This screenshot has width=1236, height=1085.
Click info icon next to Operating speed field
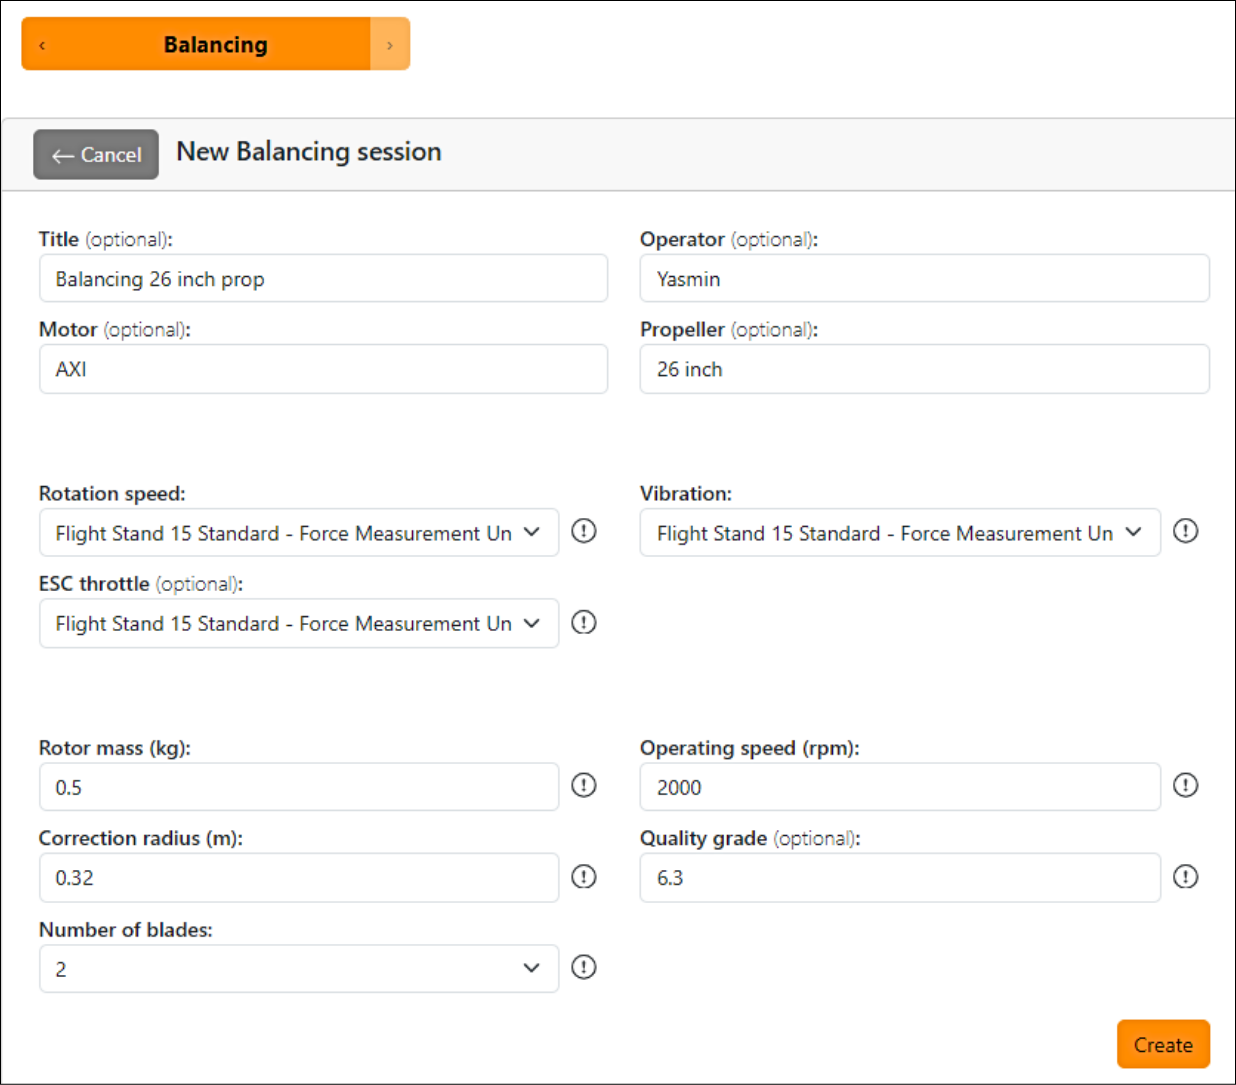click(1185, 785)
